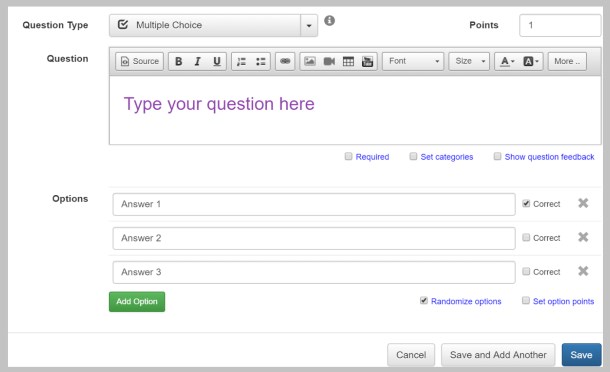610x372 pixels.
Task: Click Save and Add Another
Action: click(498, 355)
